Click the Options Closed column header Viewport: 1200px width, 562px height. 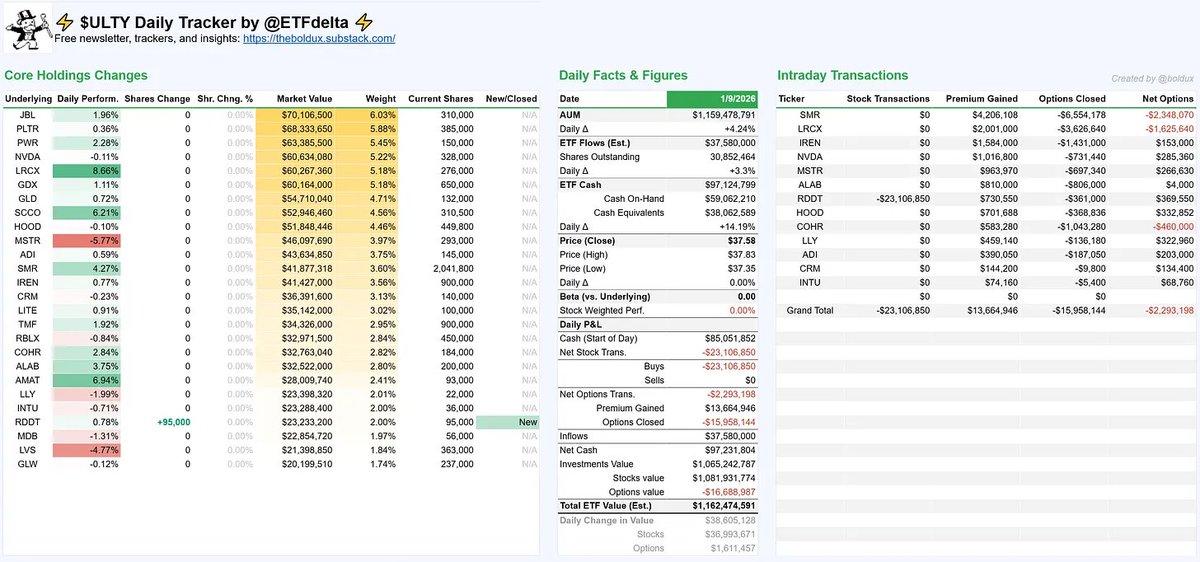tap(1070, 99)
